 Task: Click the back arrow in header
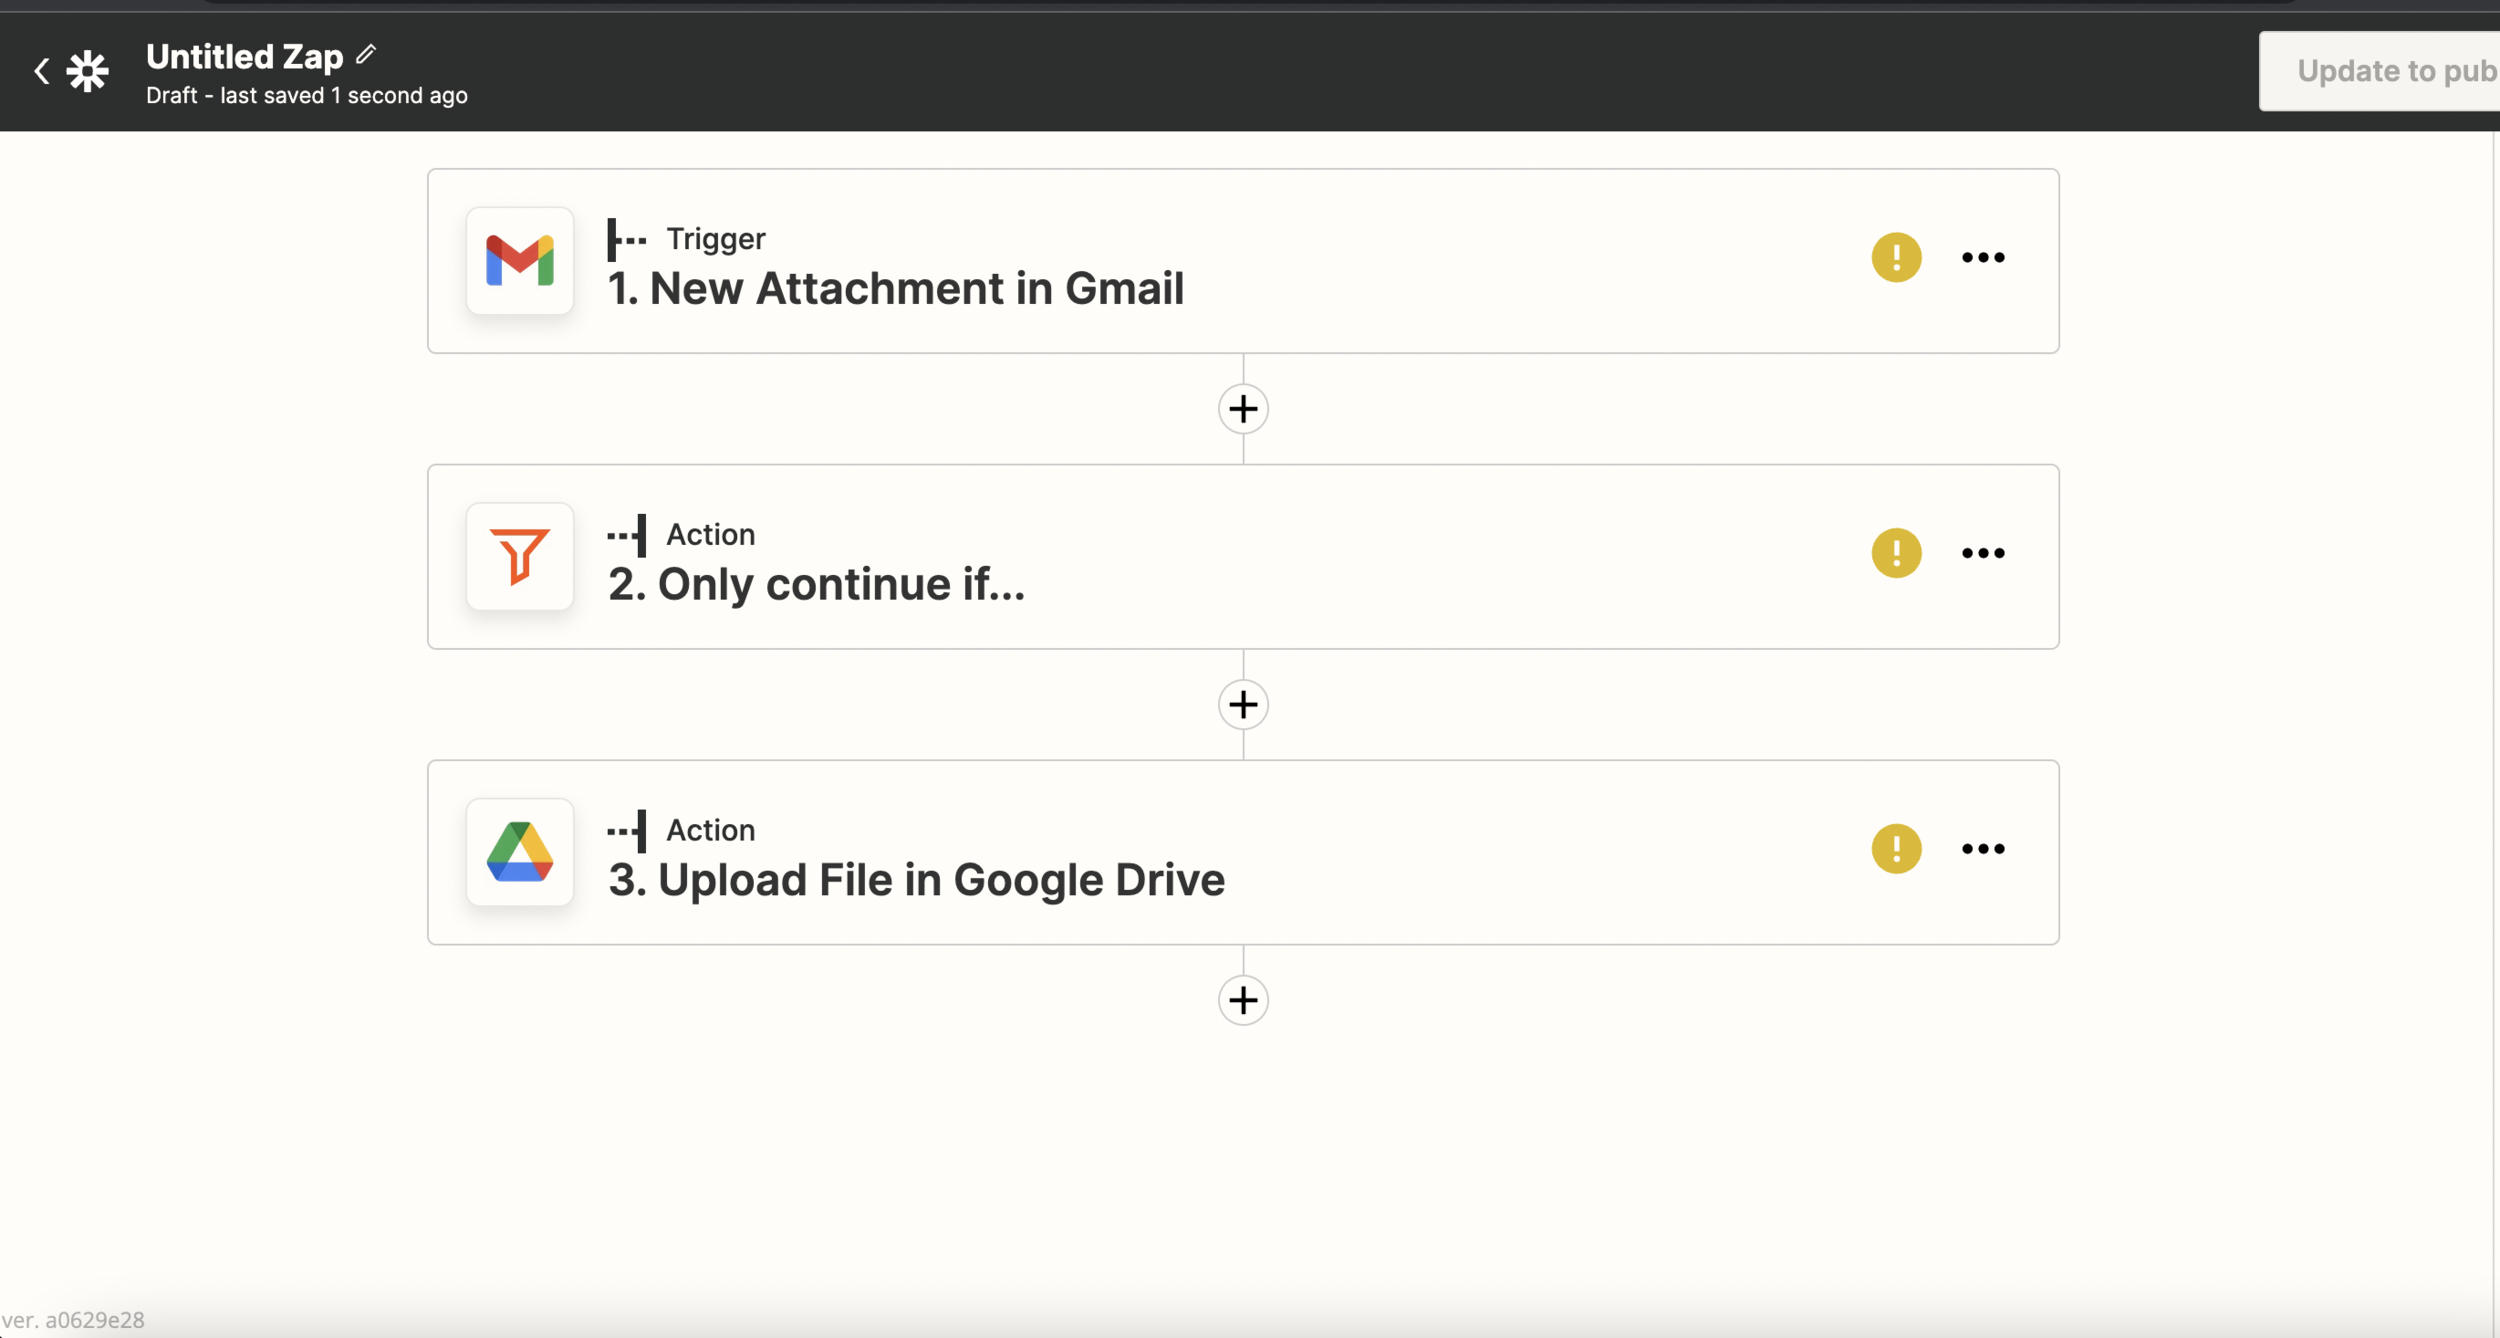(41, 71)
